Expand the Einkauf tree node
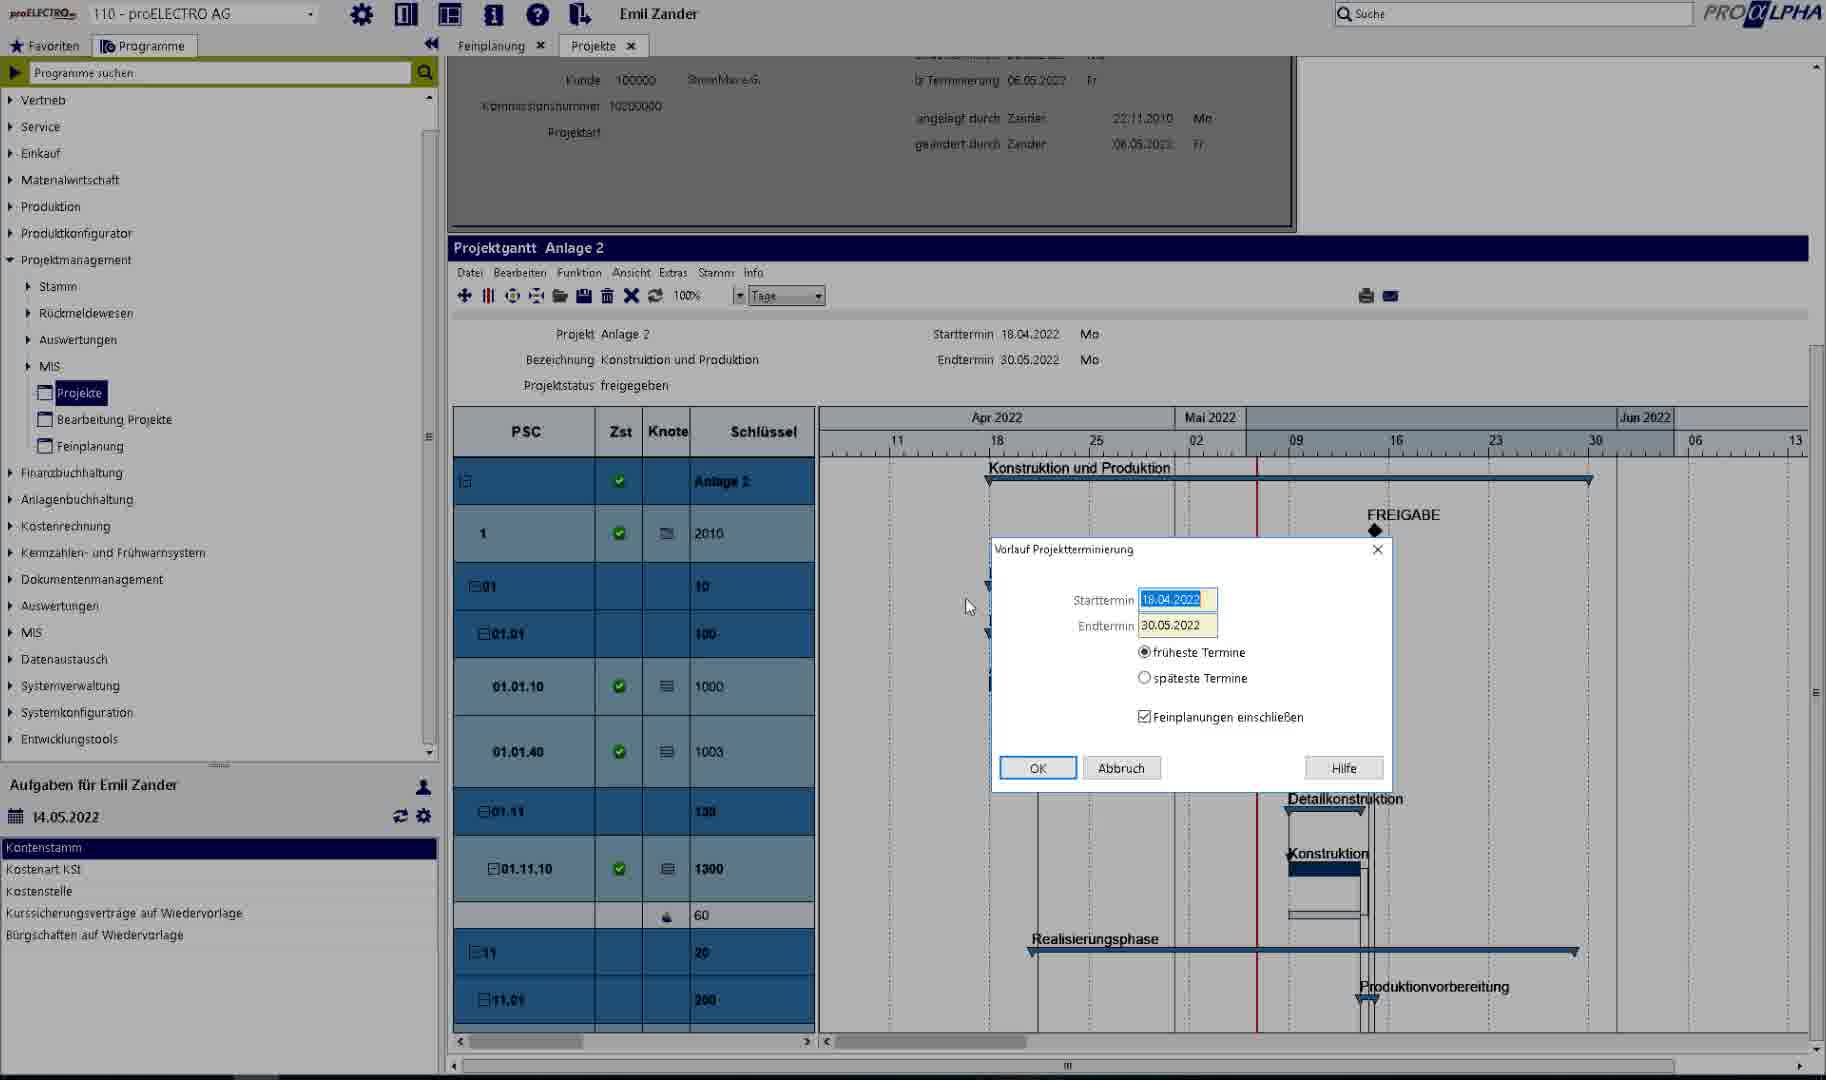The width and height of the screenshot is (1826, 1080). point(10,153)
